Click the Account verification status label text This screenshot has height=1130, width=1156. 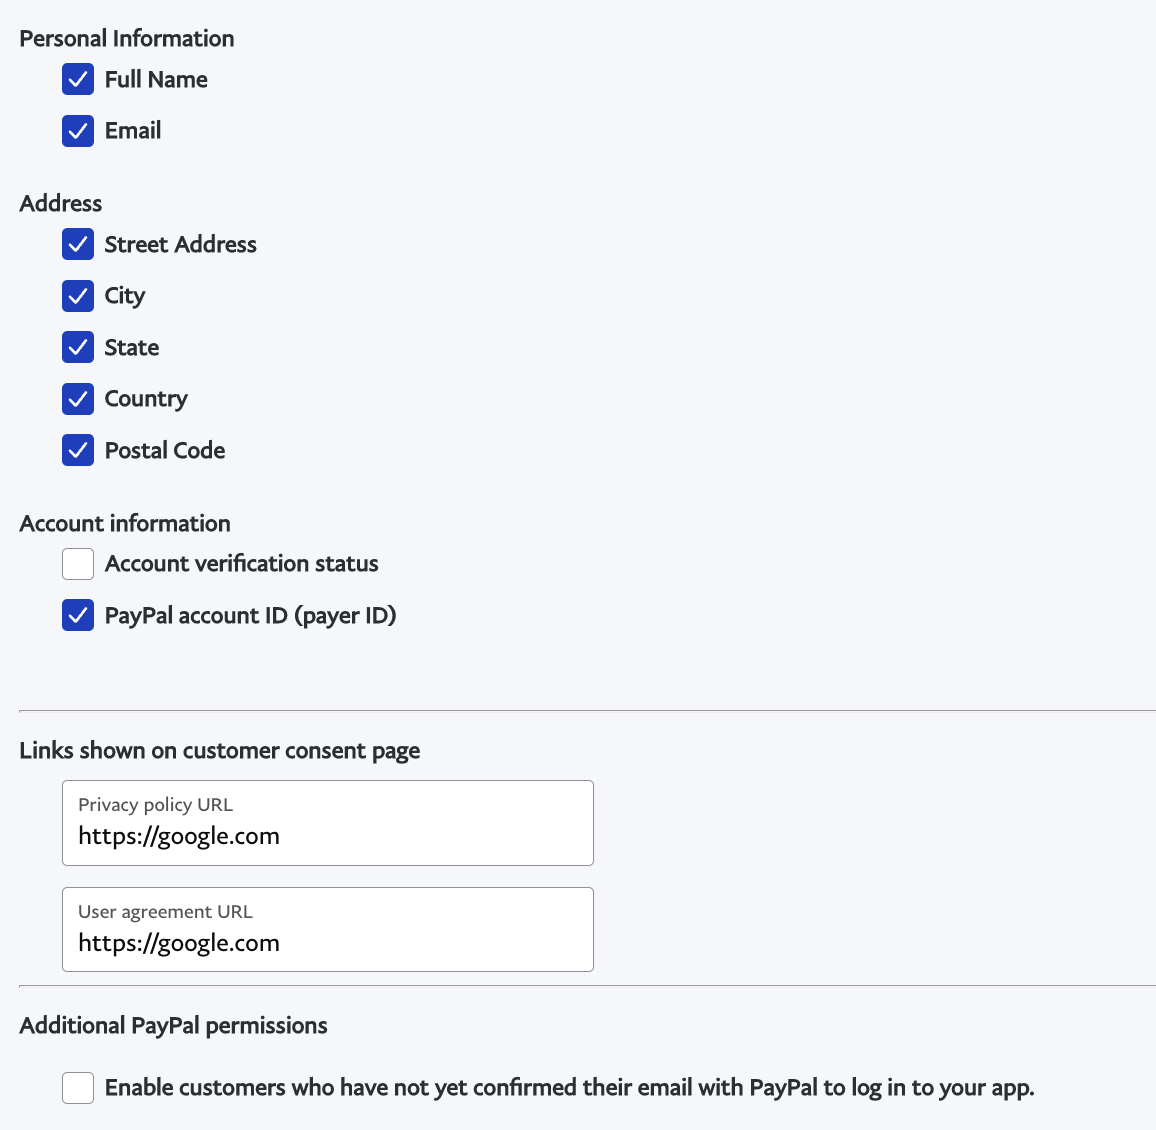click(x=241, y=563)
